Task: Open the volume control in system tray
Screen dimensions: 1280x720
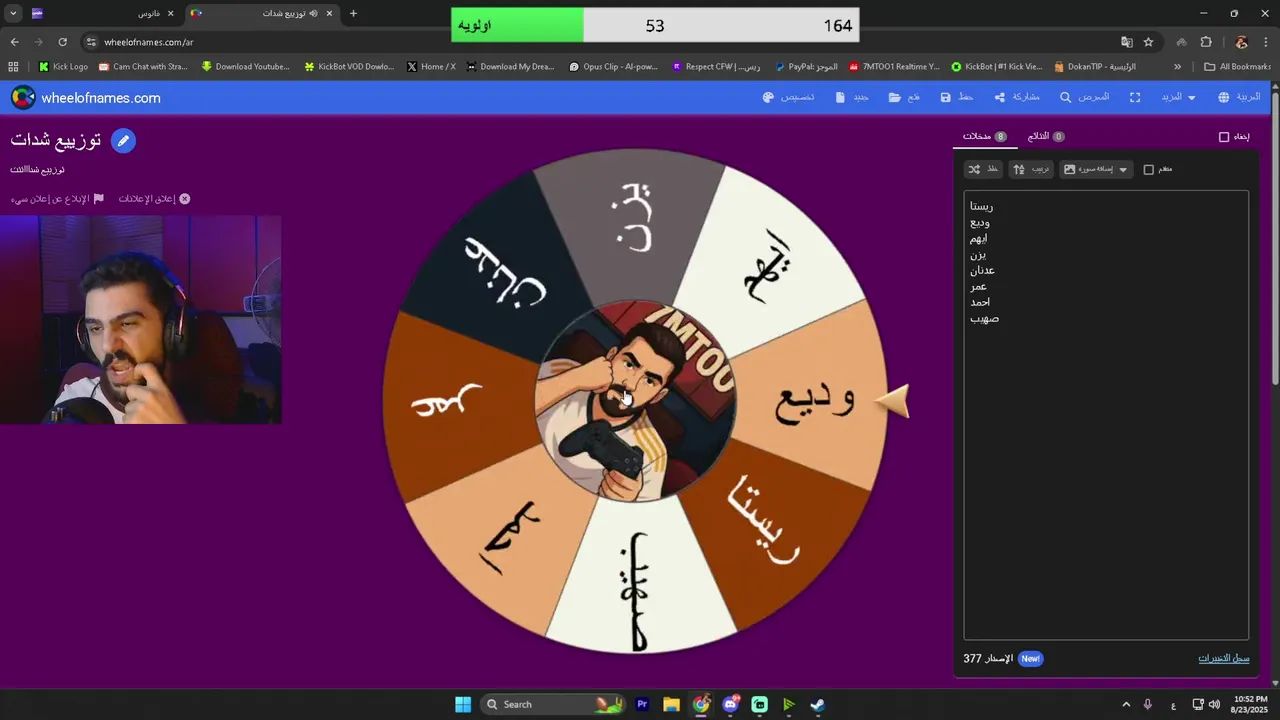Action: [1215, 704]
